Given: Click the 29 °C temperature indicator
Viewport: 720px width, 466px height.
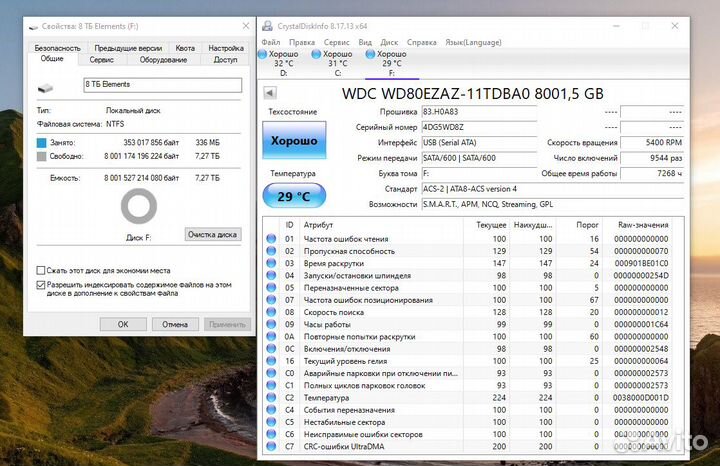Looking at the screenshot, I should tap(294, 196).
